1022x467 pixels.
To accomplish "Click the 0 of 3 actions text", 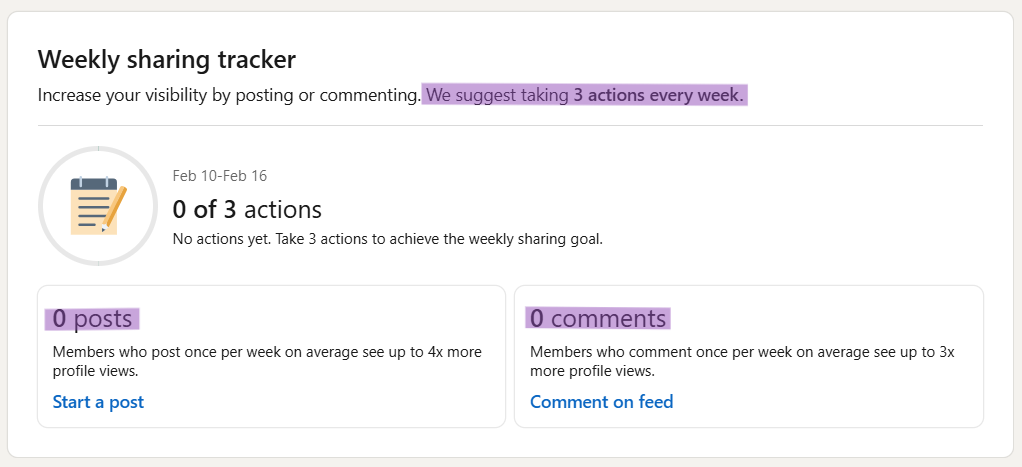I will click(247, 210).
